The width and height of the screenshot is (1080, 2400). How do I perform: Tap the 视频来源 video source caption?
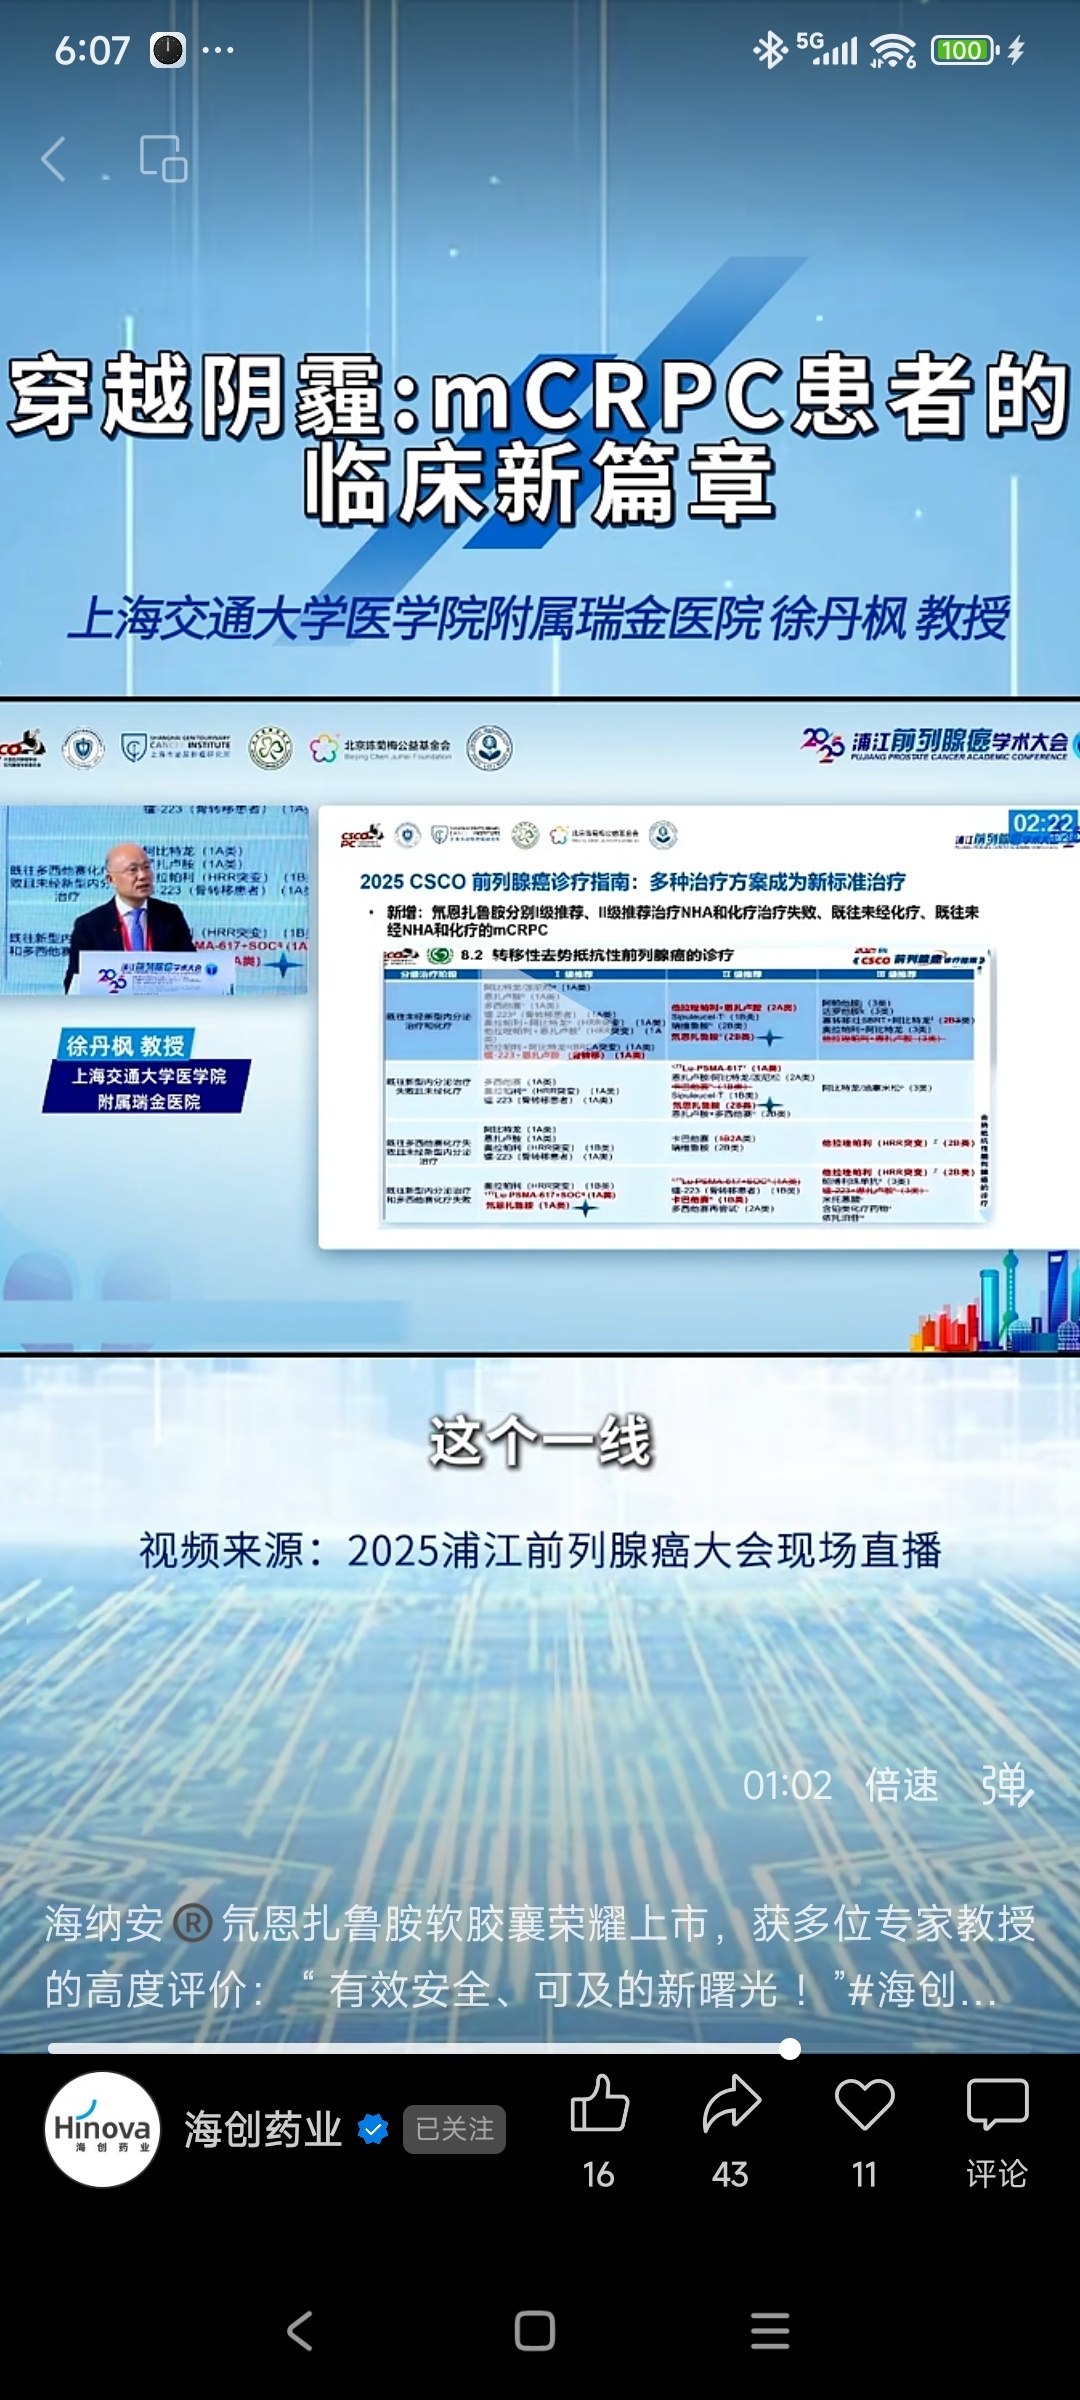(x=540, y=1551)
